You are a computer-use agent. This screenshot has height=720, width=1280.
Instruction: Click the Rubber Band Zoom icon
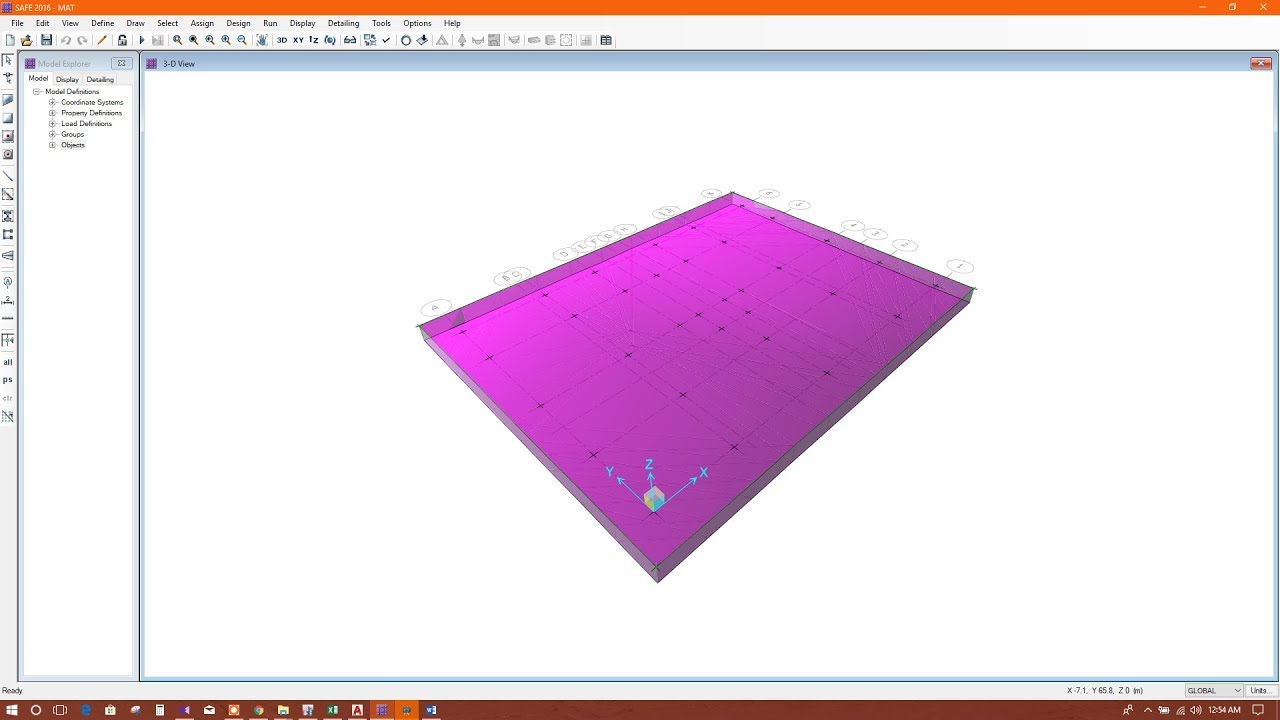[x=177, y=40]
